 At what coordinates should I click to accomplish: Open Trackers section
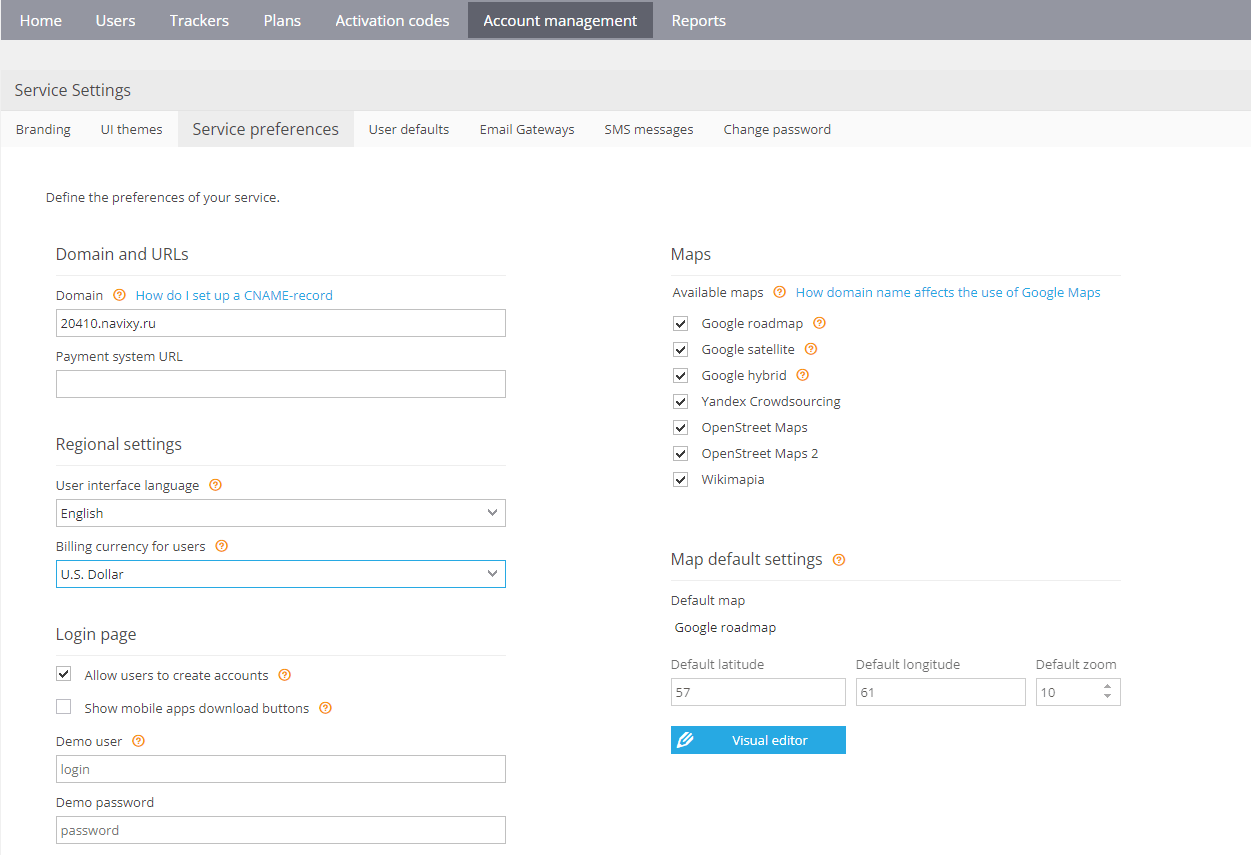pyautogui.click(x=199, y=20)
